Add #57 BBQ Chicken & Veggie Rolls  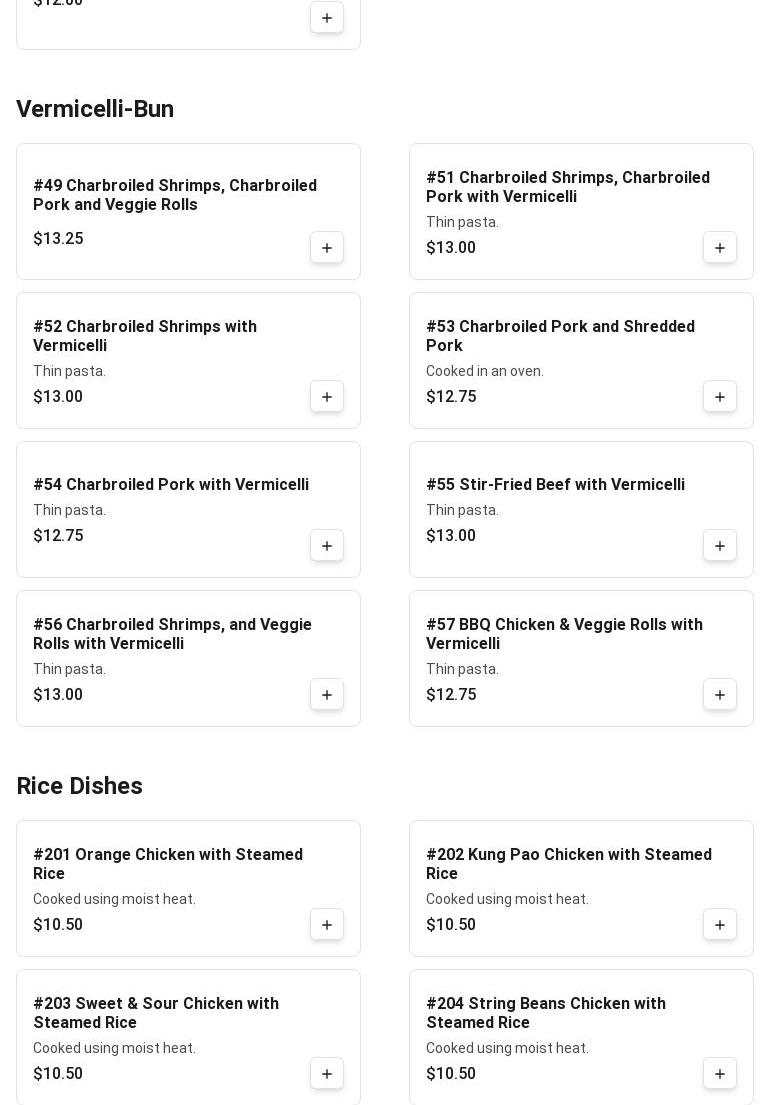(x=720, y=695)
